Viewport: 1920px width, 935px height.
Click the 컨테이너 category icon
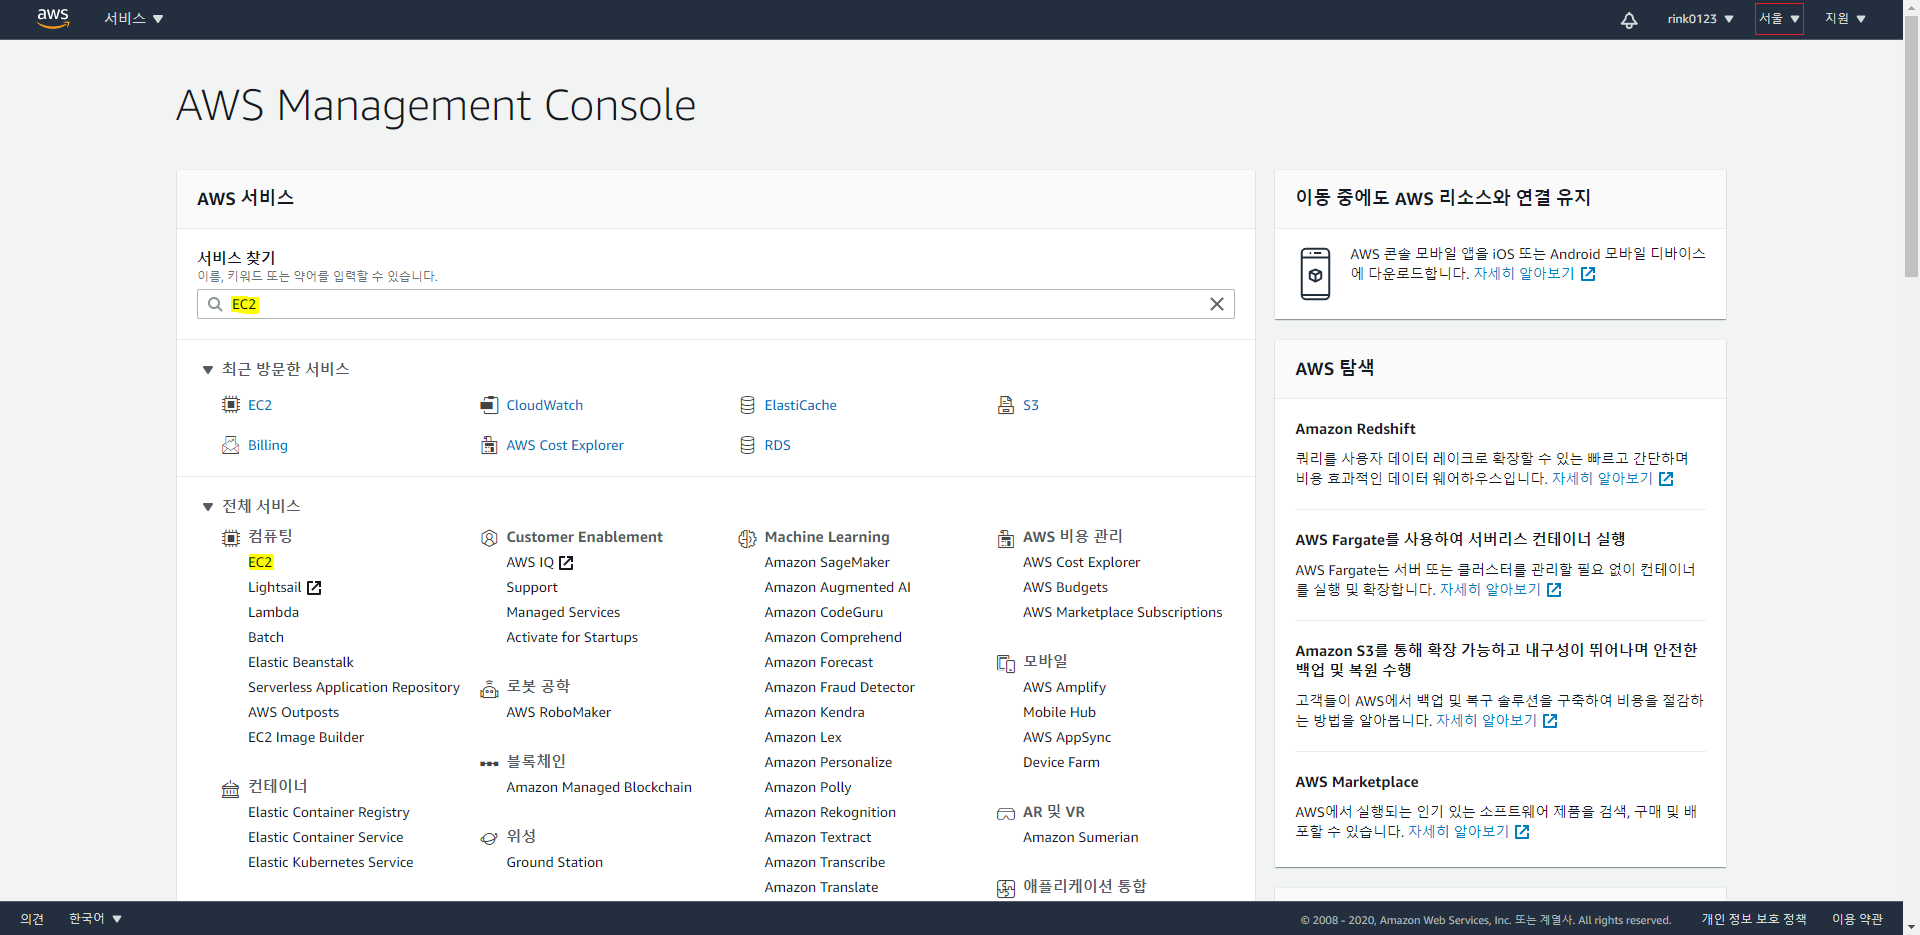point(231,789)
